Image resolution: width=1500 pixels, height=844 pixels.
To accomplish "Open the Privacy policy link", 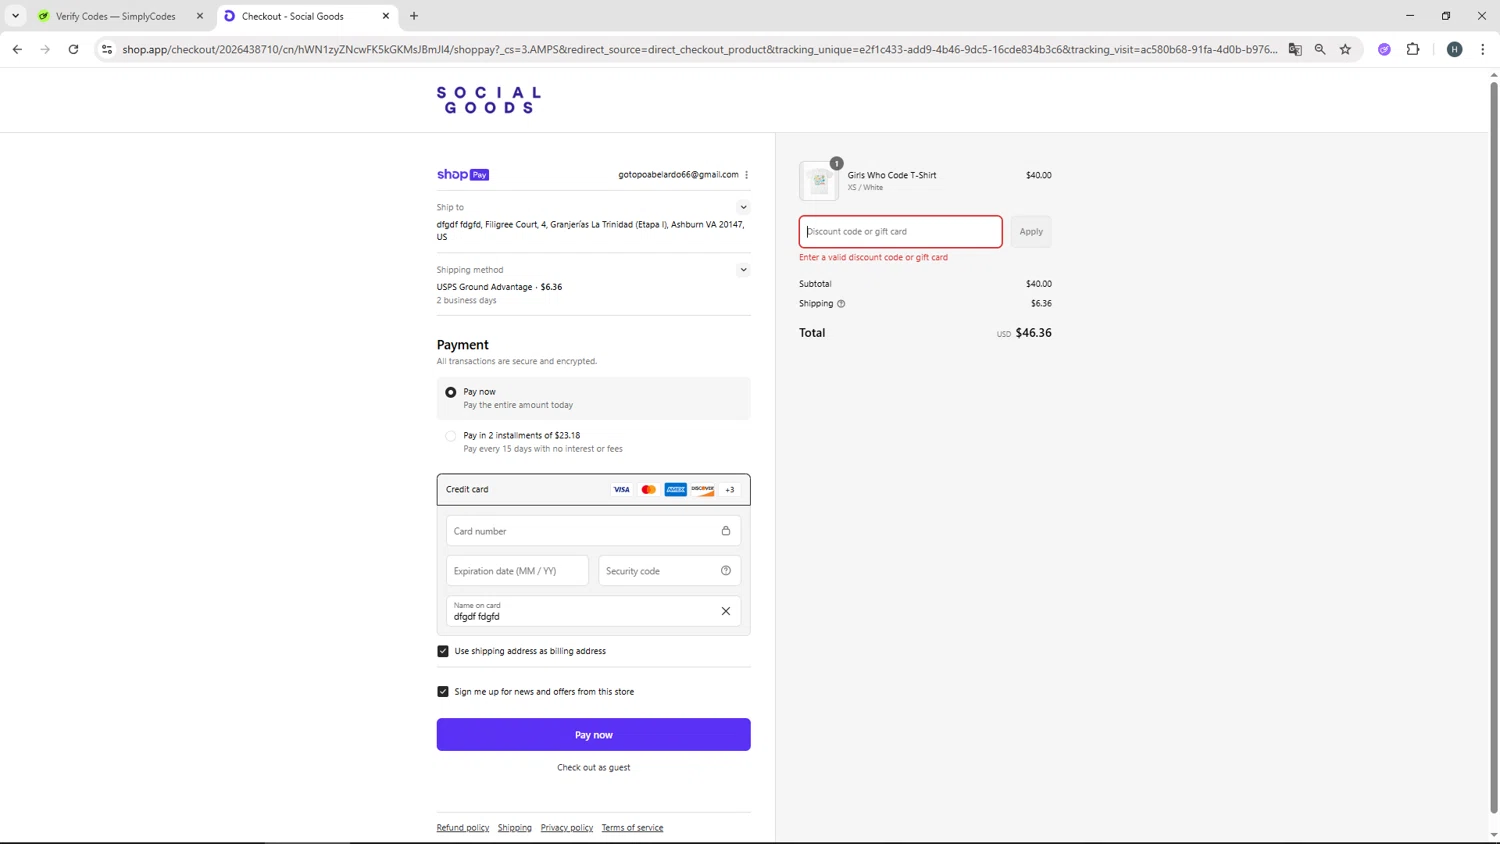I will [567, 828].
